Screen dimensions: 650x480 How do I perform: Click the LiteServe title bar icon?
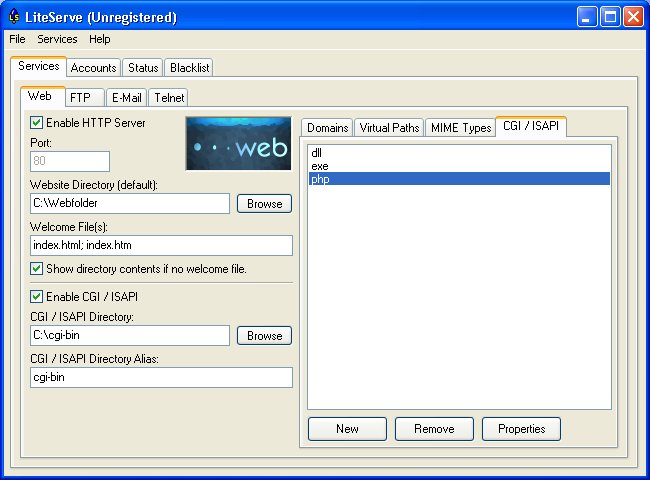pyautogui.click(x=14, y=17)
